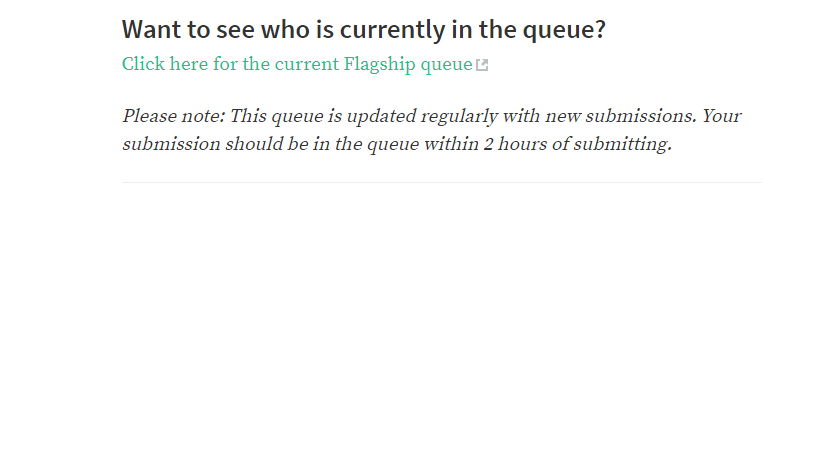Click "submissions." in the italic note
816x460 pixels.
click(641, 116)
